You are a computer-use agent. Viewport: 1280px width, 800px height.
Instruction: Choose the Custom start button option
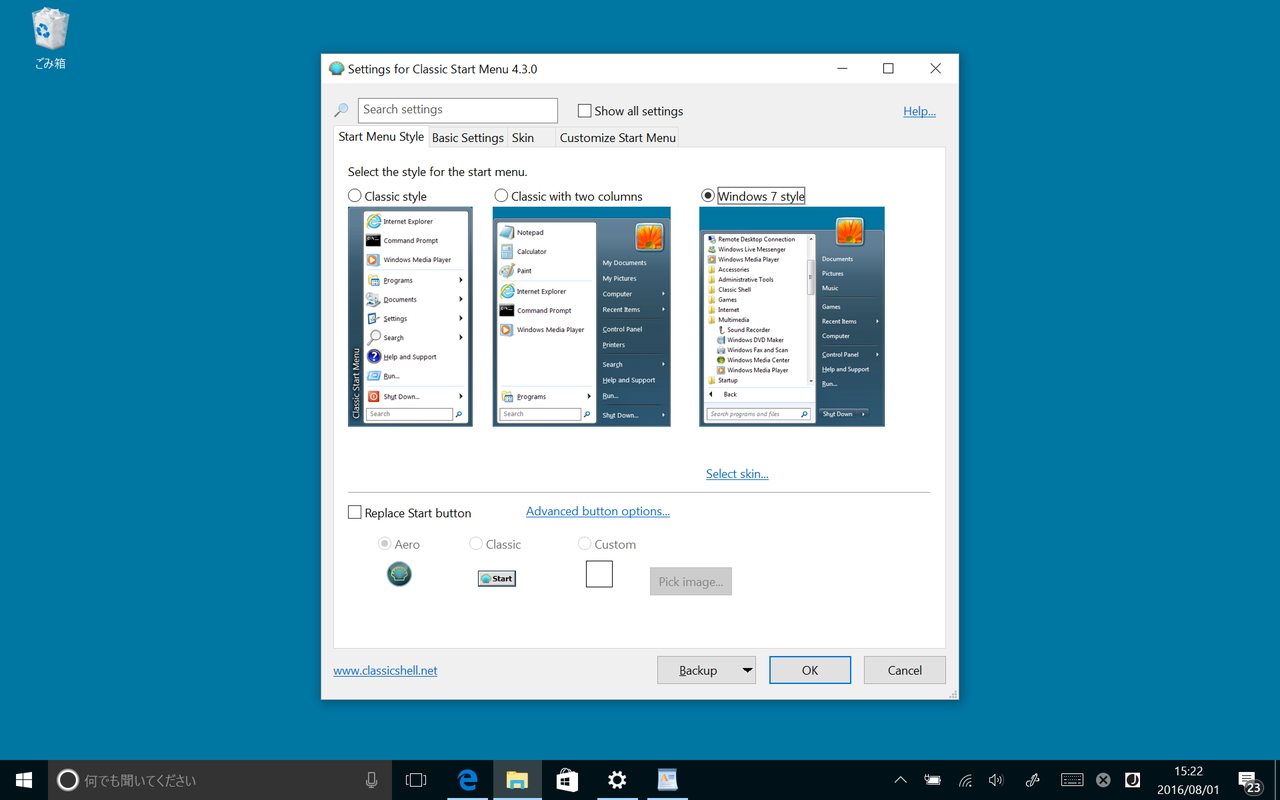(584, 543)
